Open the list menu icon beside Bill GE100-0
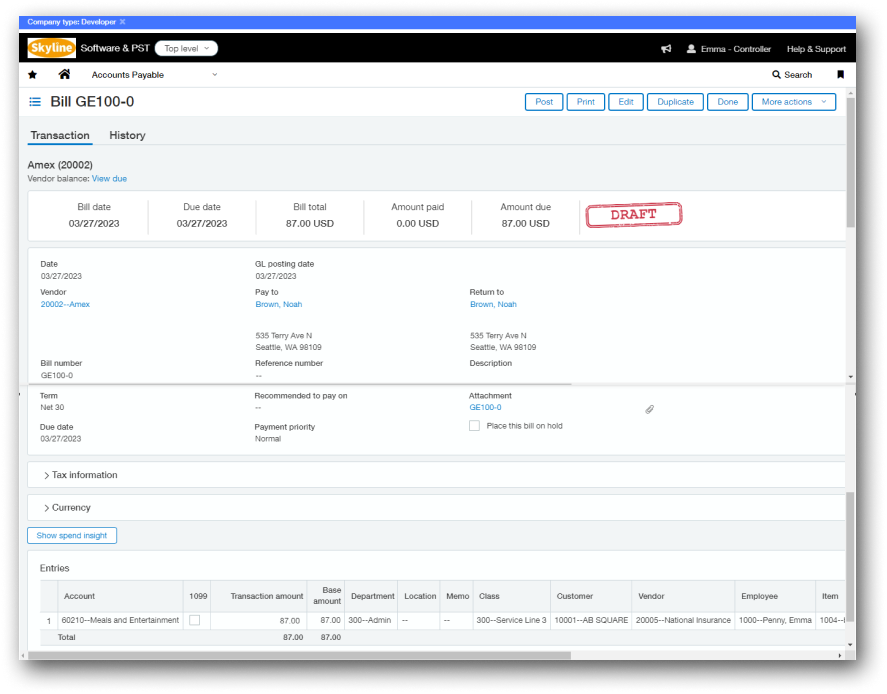Image resolution: width=887 pixels, height=694 pixels. (x=35, y=102)
